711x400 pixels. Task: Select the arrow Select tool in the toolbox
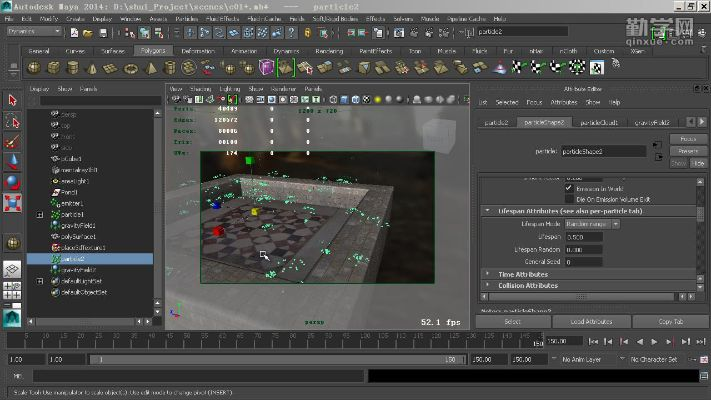pyautogui.click(x=12, y=100)
